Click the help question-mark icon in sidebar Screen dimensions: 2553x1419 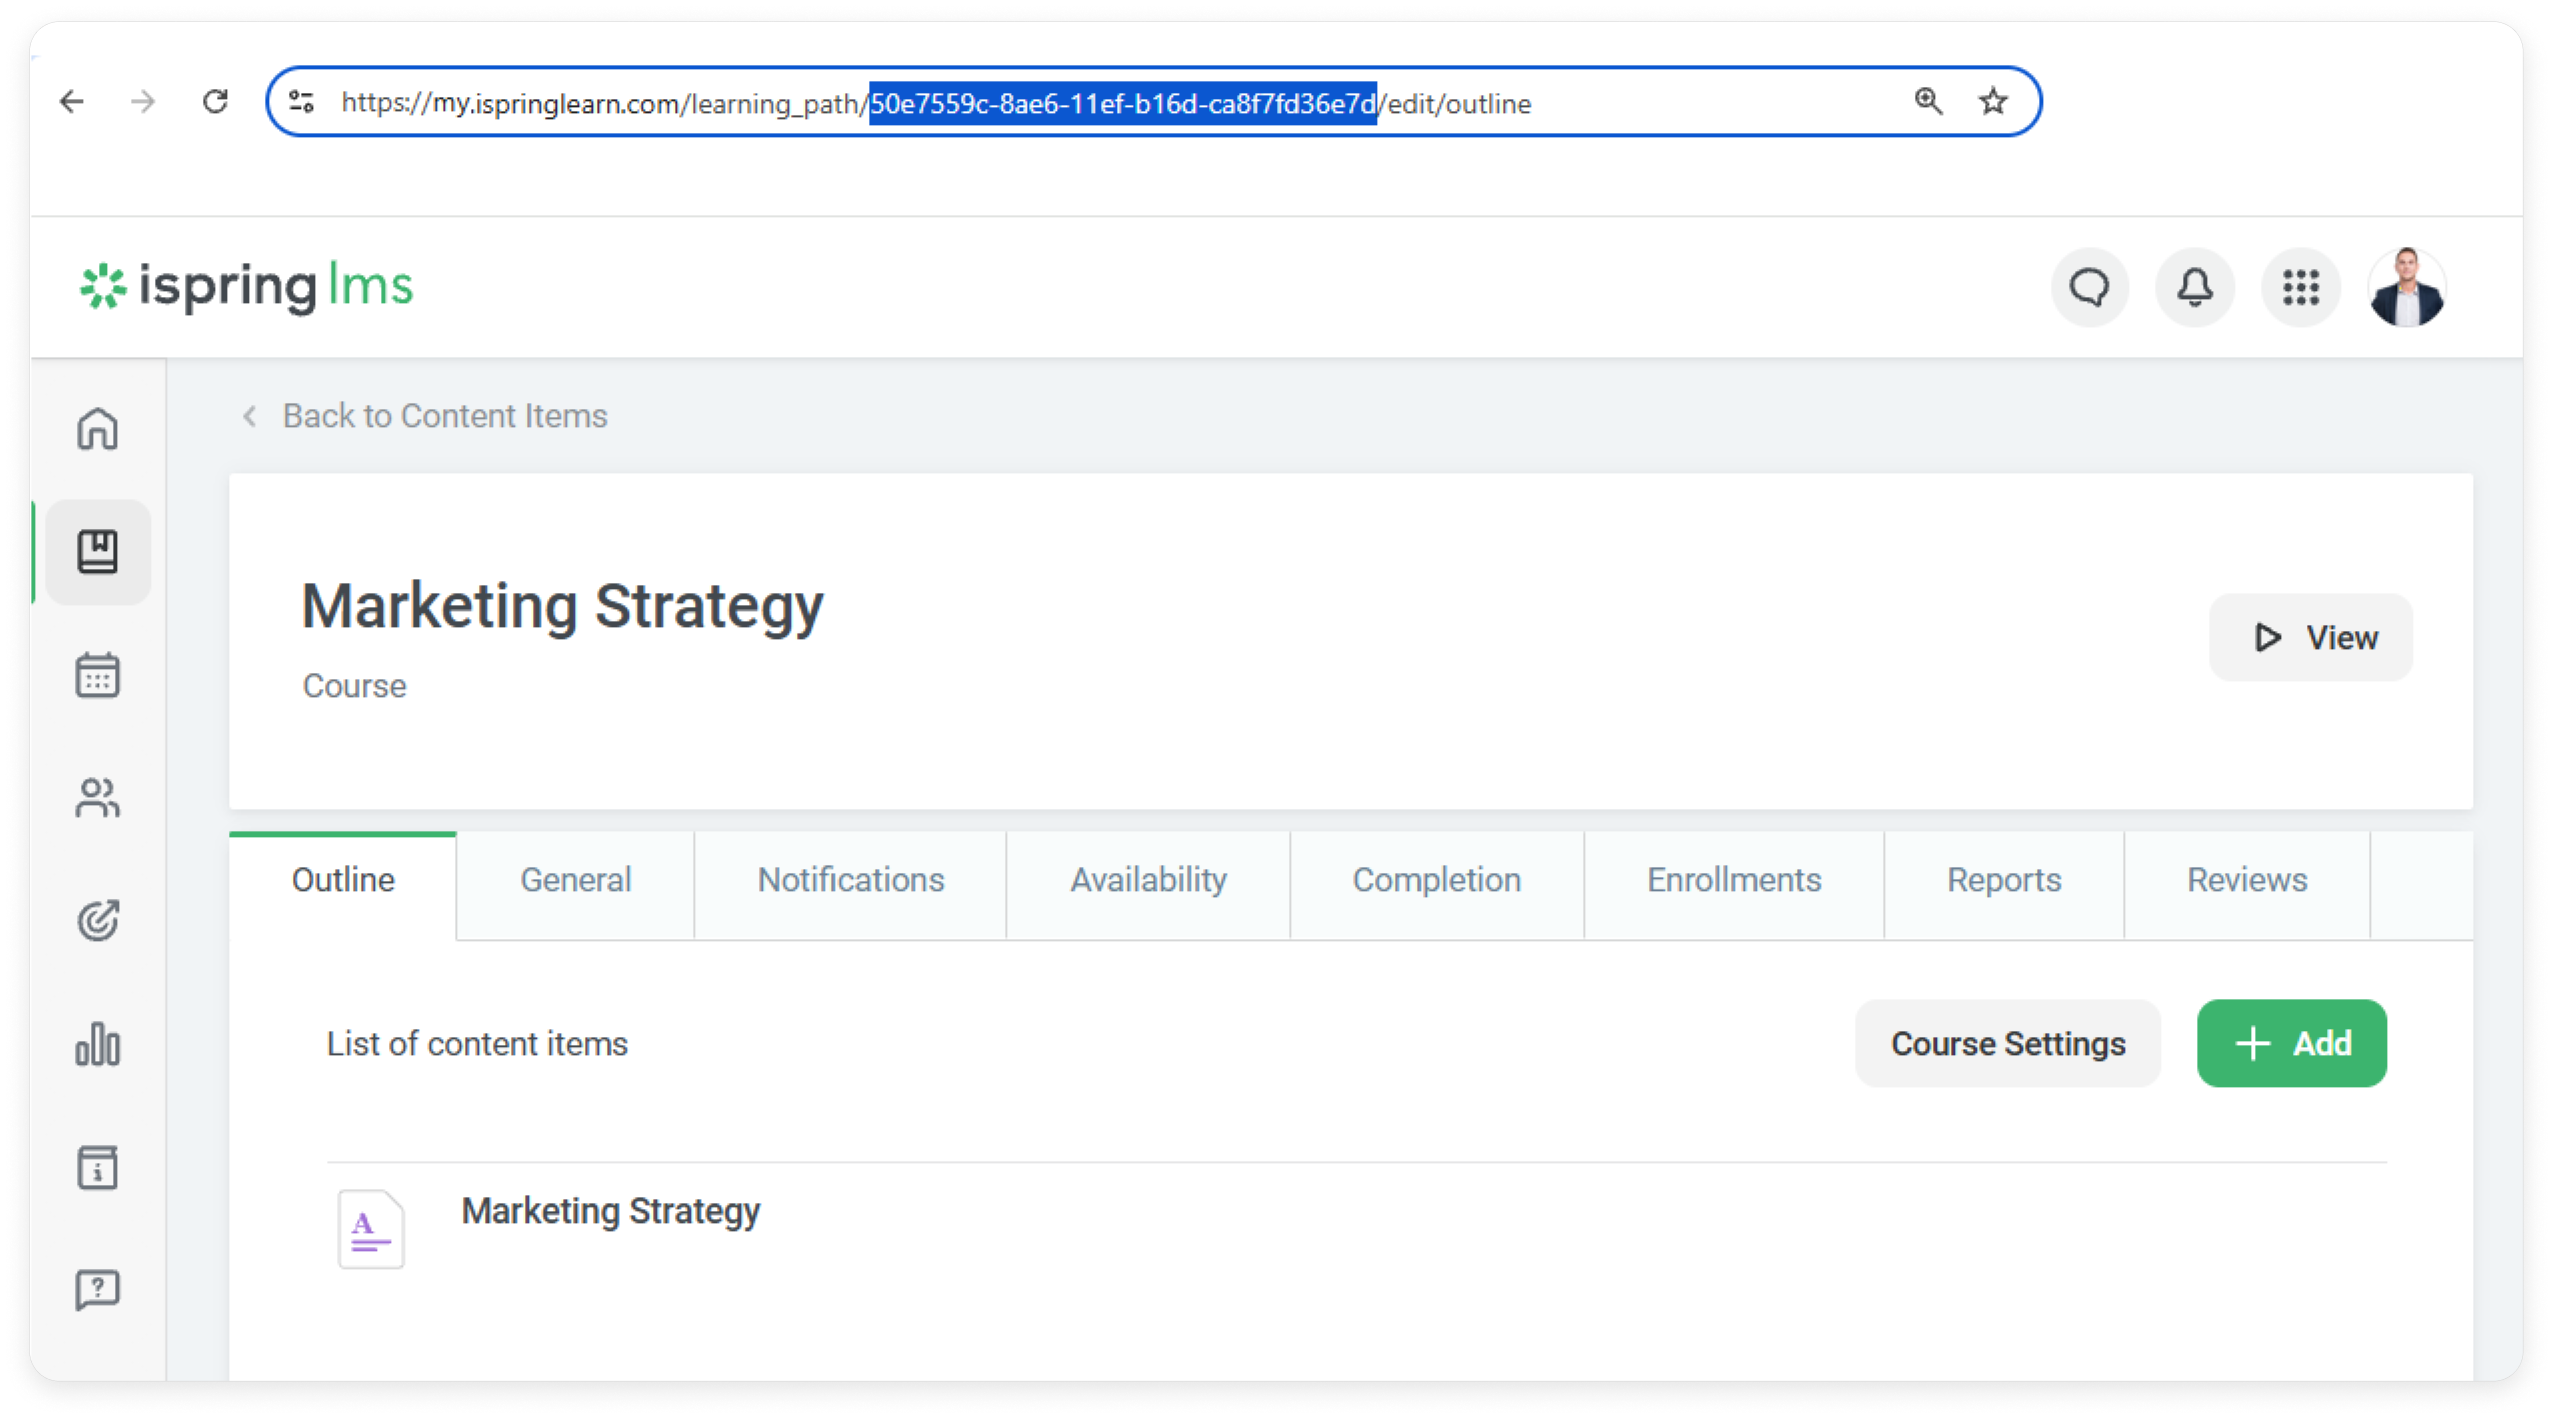click(97, 1290)
